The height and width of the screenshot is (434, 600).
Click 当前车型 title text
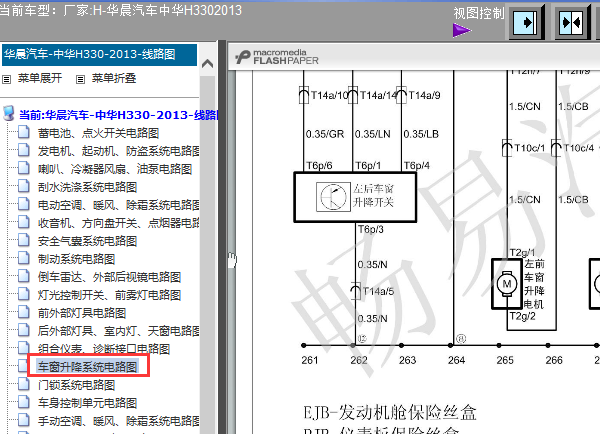click(121, 10)
